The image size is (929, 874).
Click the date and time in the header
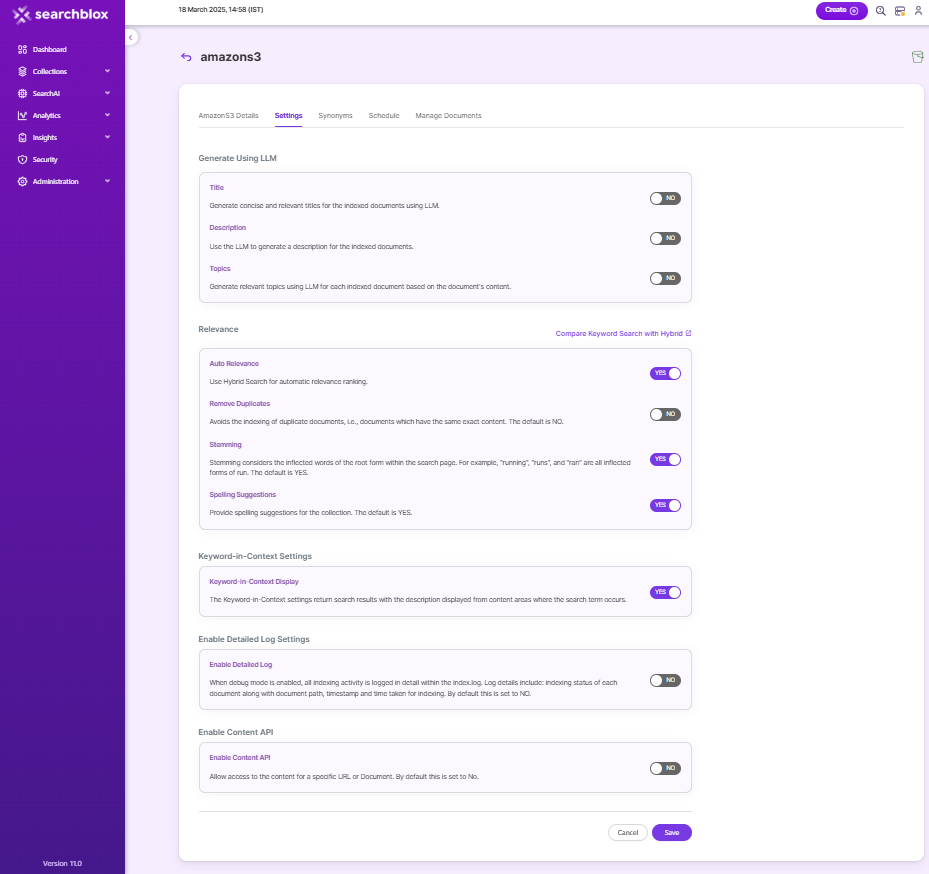221,9
